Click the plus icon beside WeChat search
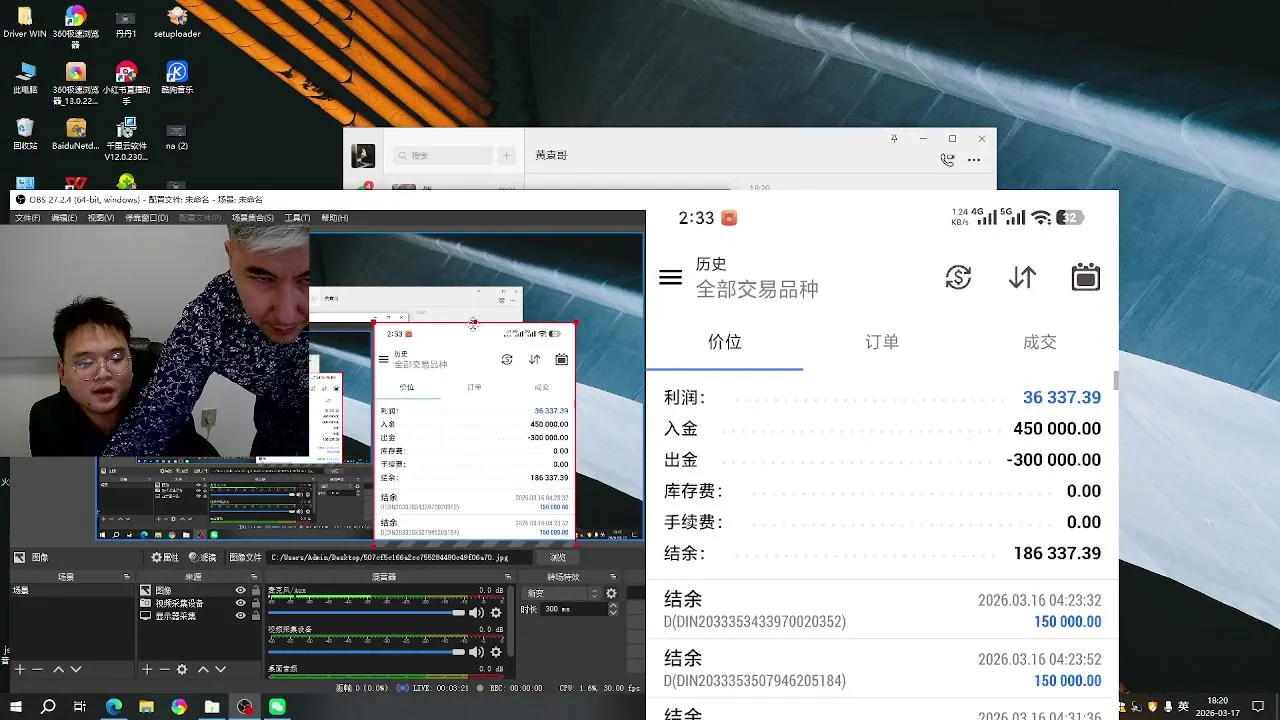Viewport: 1280px width, 720px height. [507, 155]
